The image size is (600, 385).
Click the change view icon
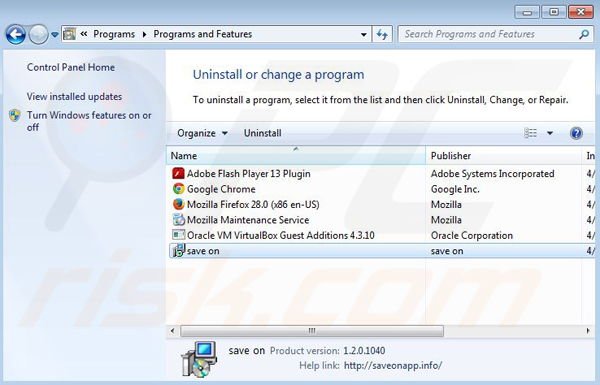[530, 133]
